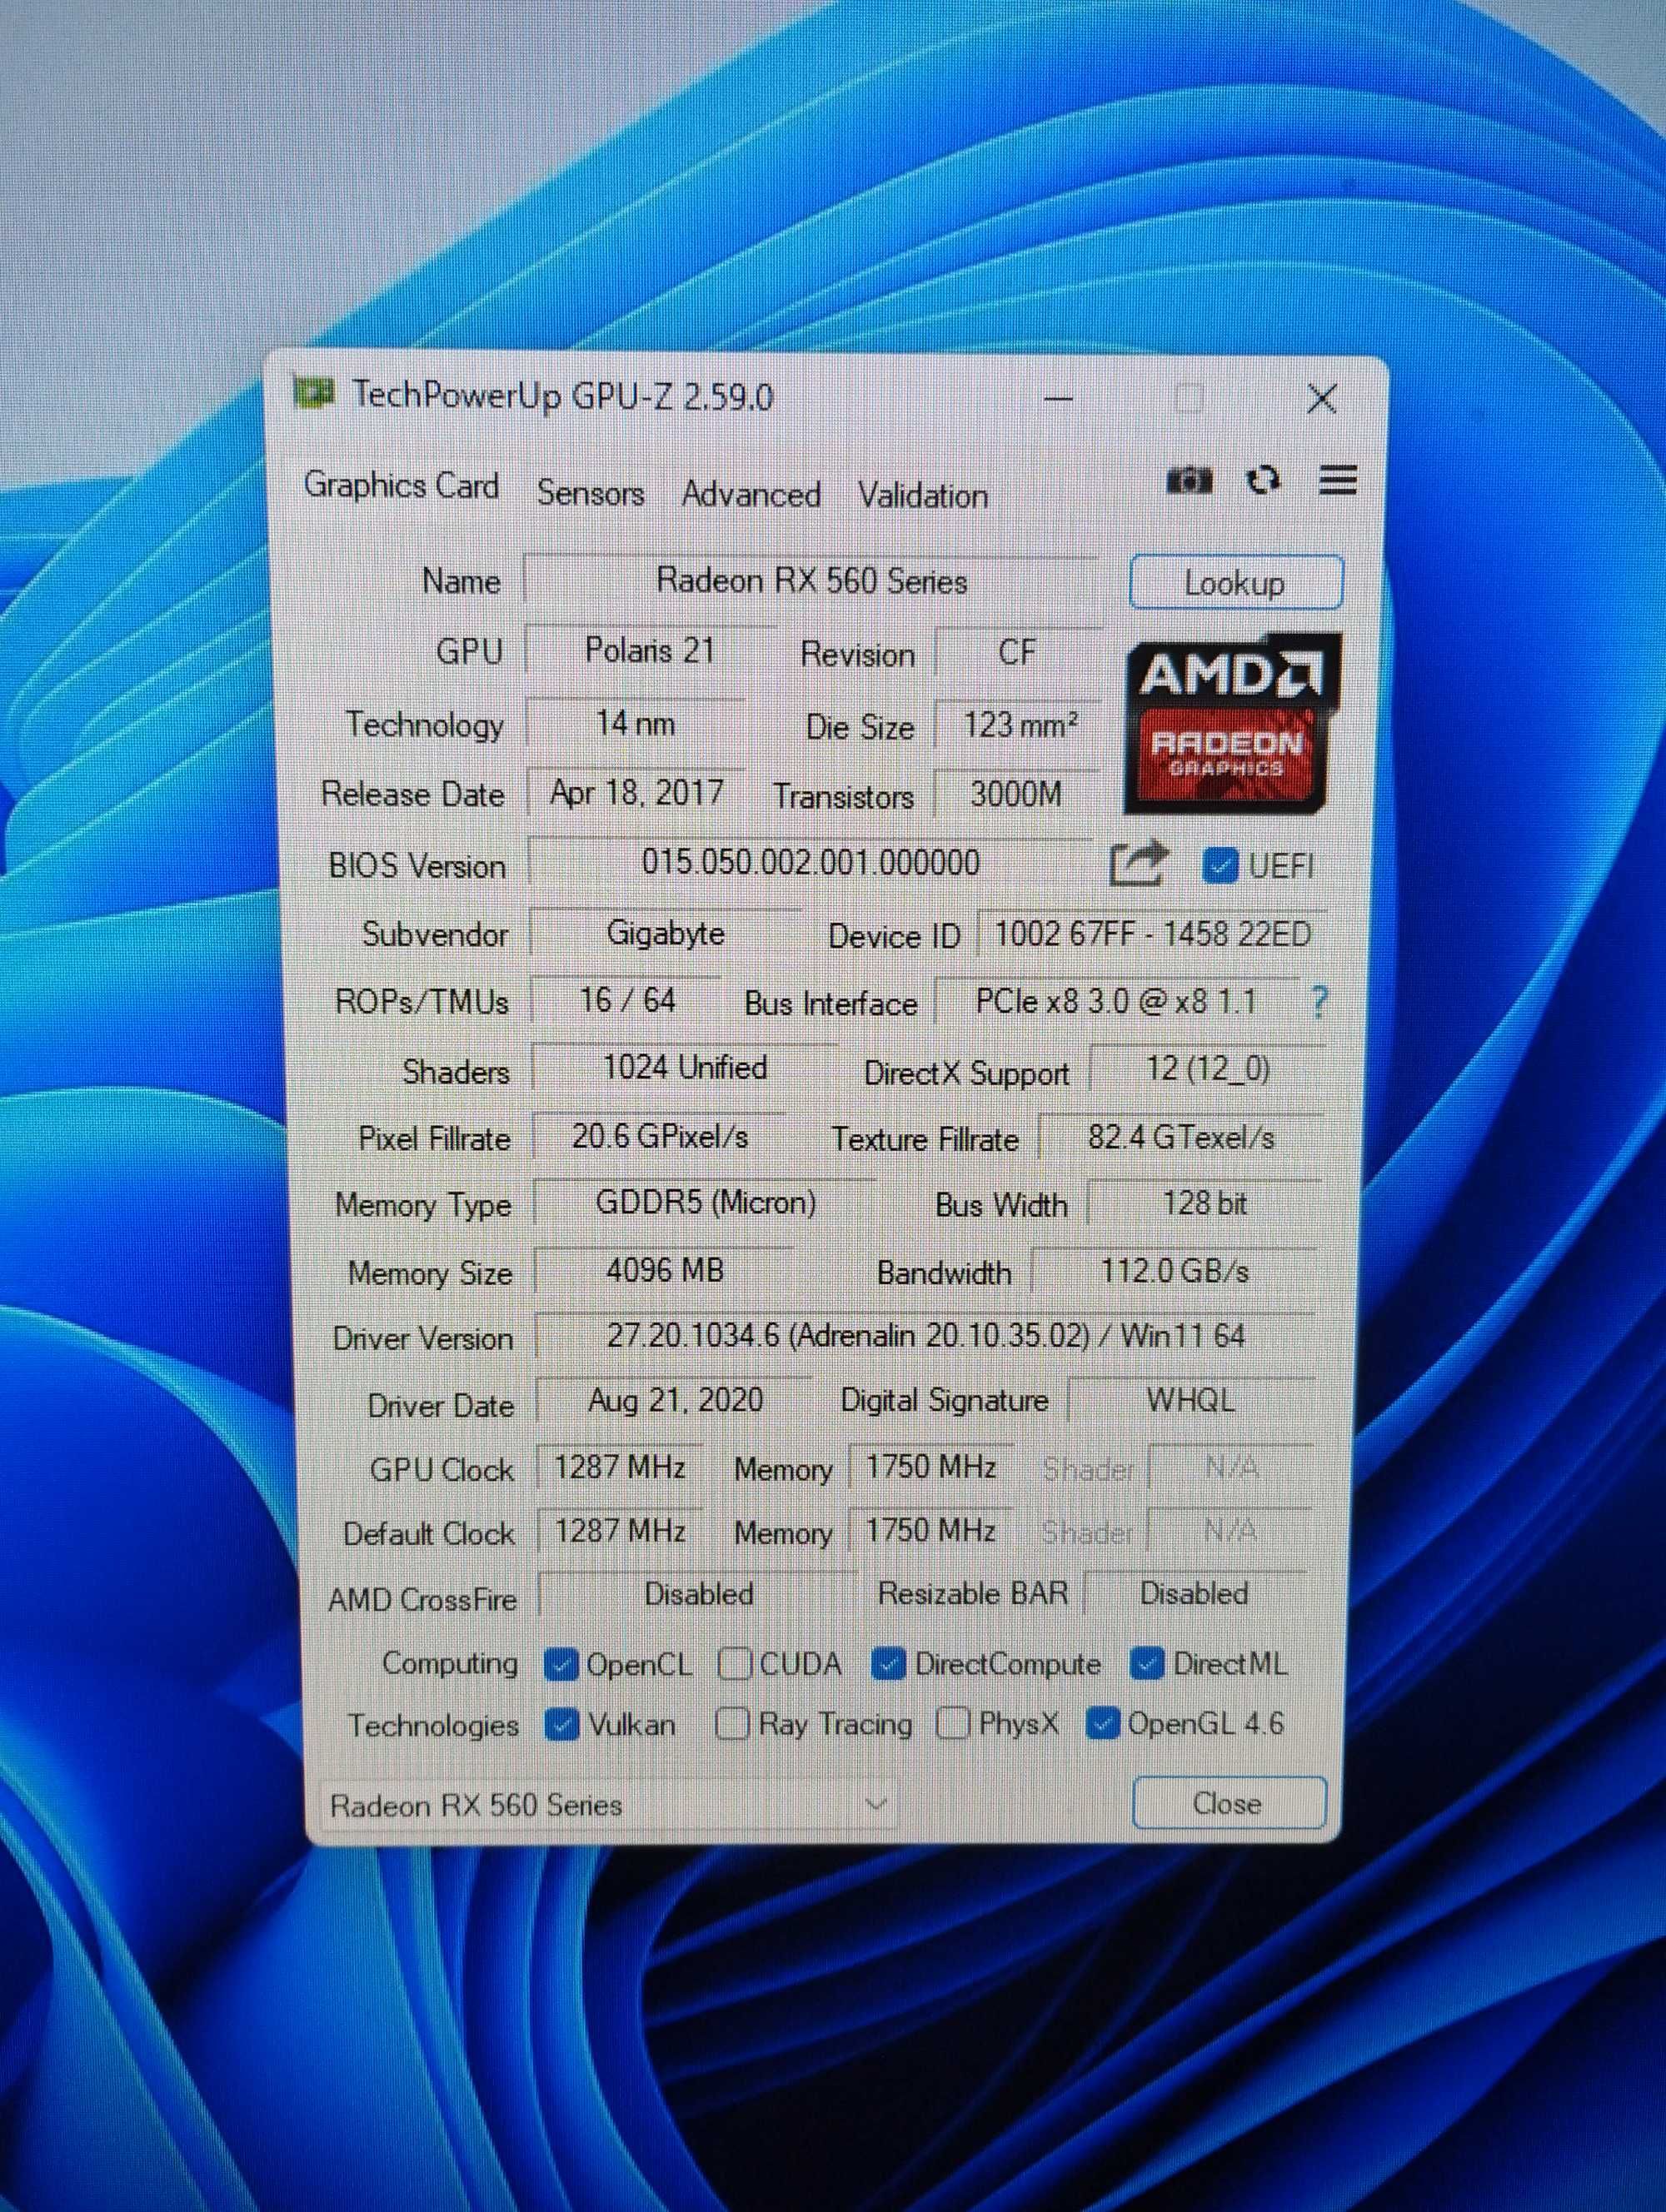Click the Driver Version field value
Viewport: 1666px width, 2212px height.
click(x=926, y=1336)
